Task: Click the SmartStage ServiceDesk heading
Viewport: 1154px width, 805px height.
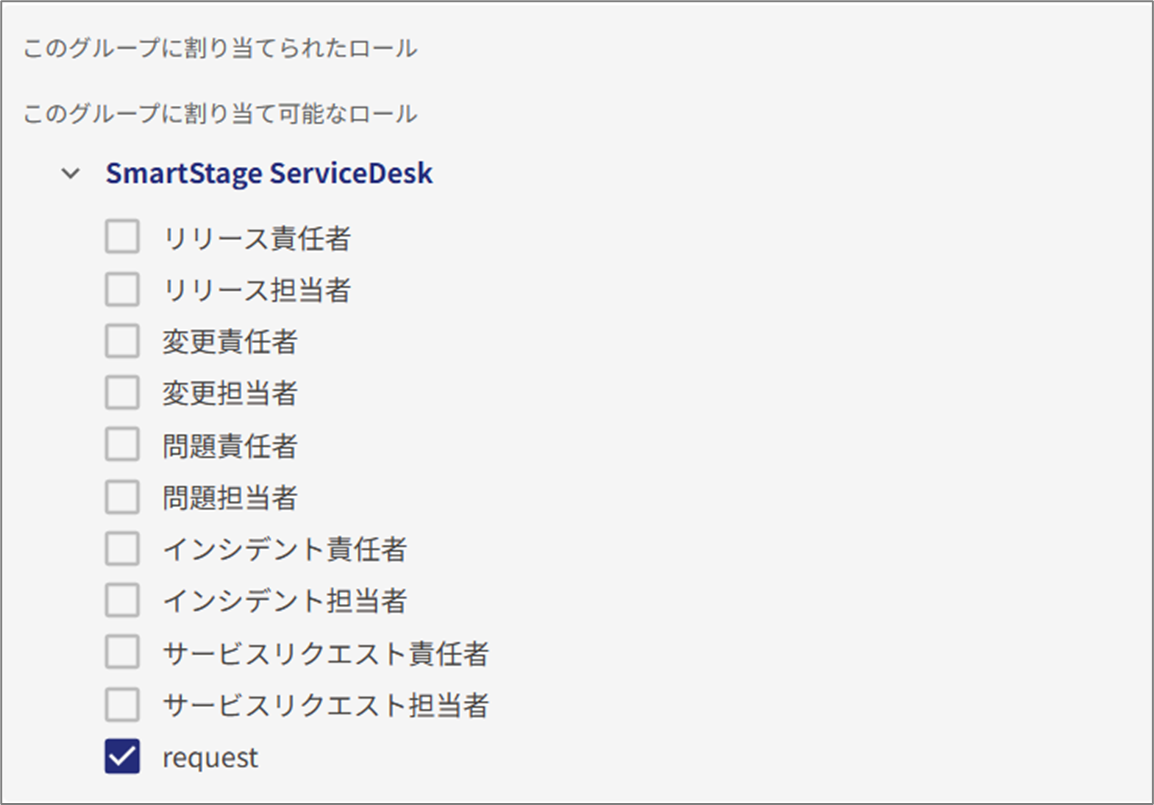Action: (x=269, y=173)
